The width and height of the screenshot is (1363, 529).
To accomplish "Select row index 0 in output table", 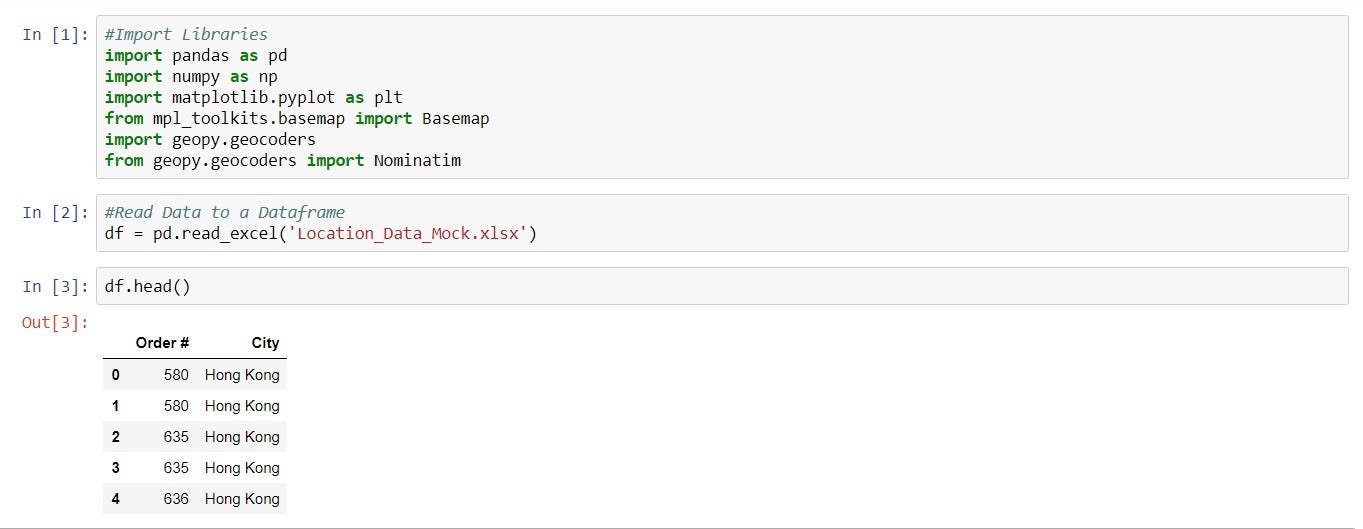I will point(116,375).
